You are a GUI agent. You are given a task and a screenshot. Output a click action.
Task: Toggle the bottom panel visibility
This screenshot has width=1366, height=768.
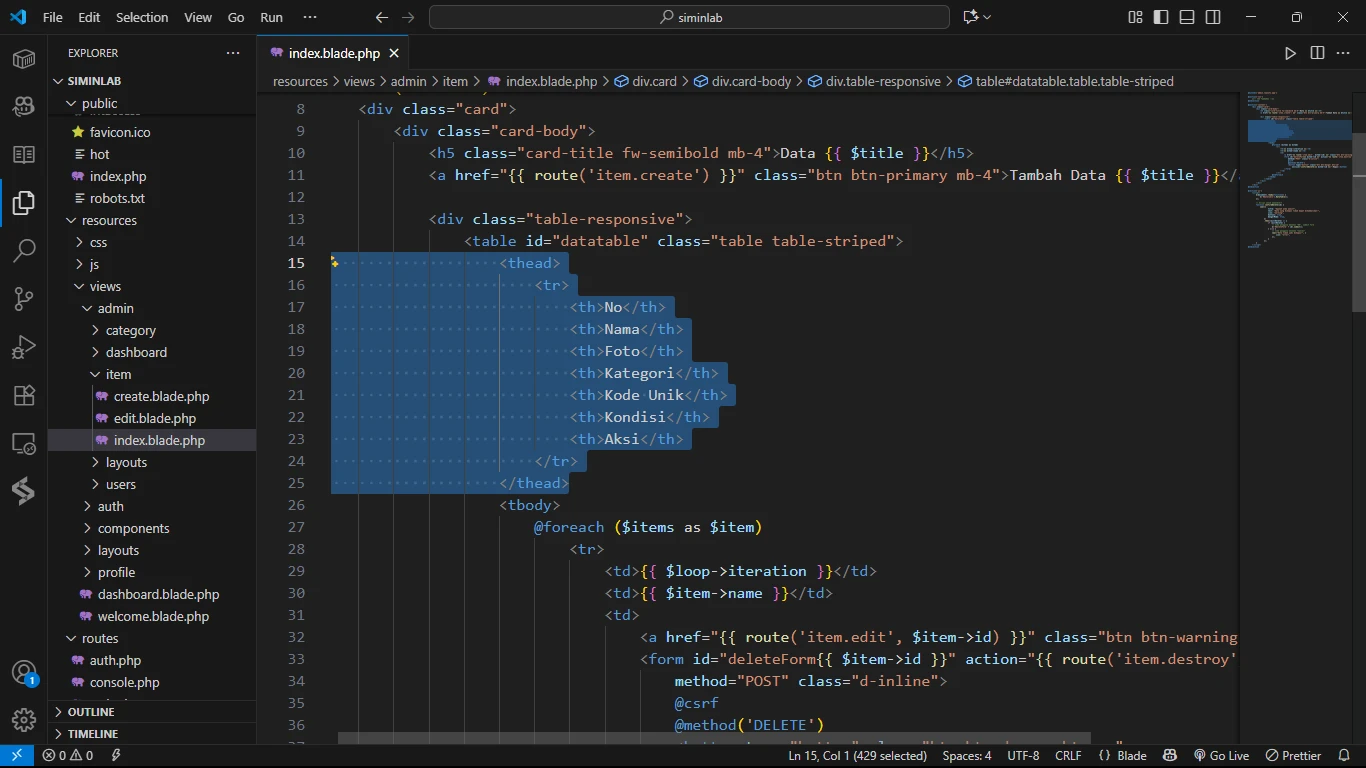[x=1187, y=17]
